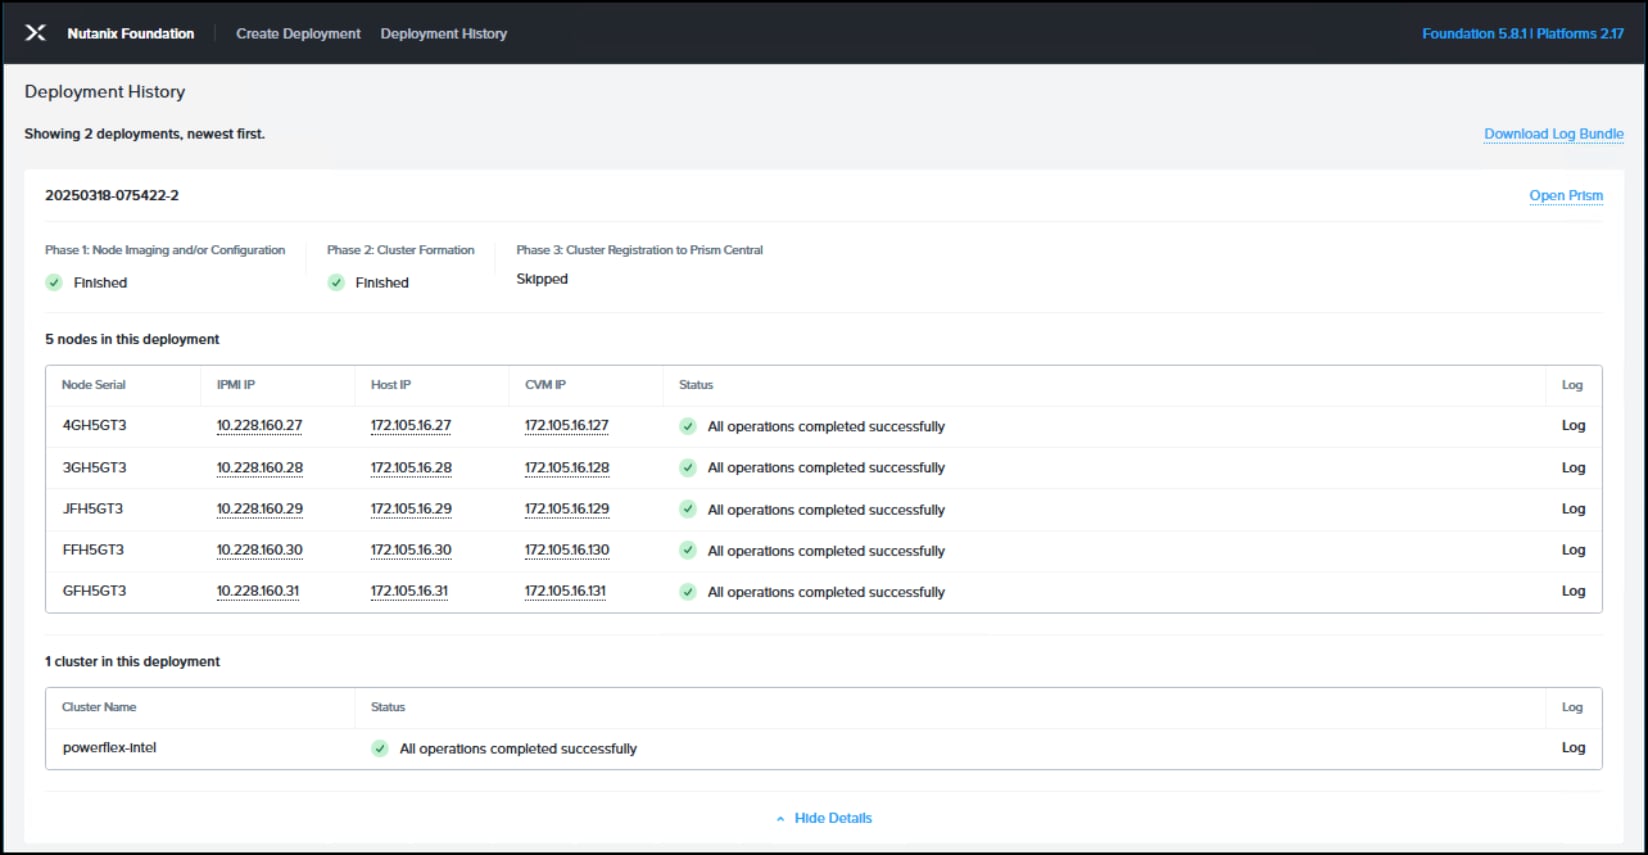Click the success check icon for node 4GH5GT3
The image size is (1648, 855).
688,426
